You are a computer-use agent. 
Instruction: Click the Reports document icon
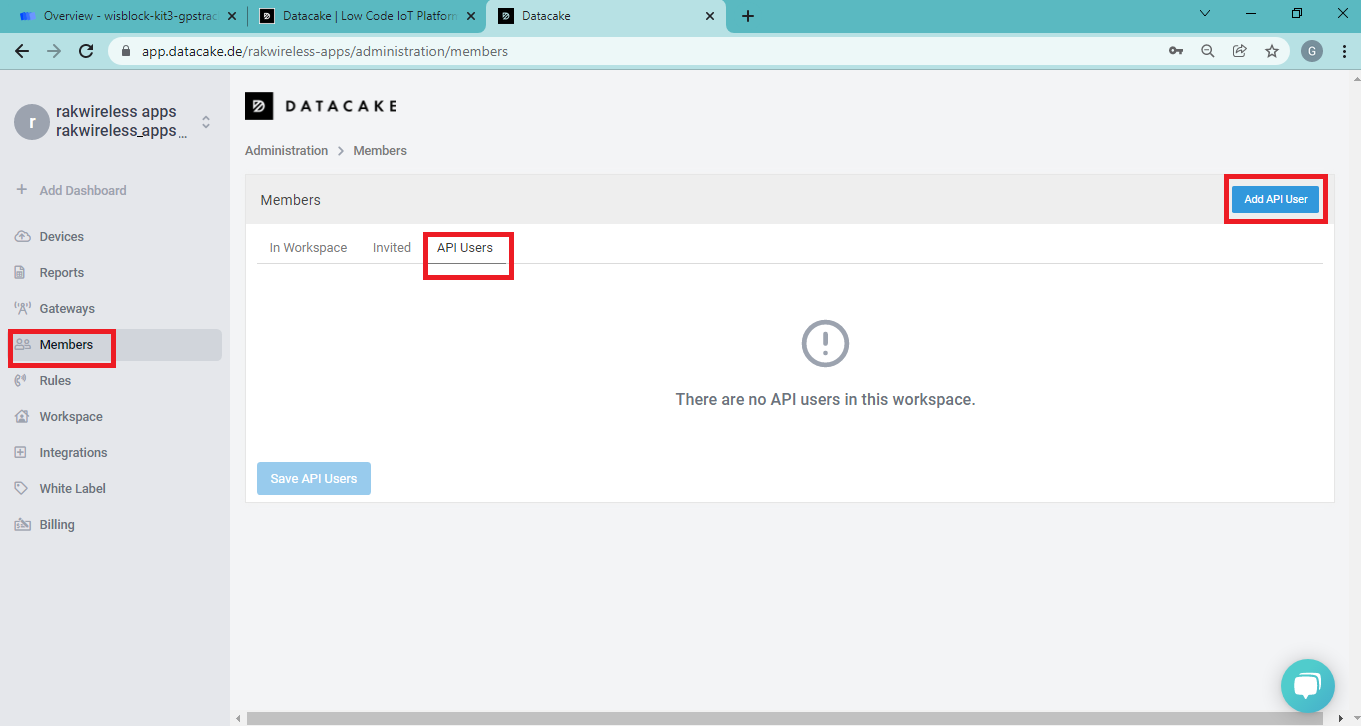coord(21,273)
